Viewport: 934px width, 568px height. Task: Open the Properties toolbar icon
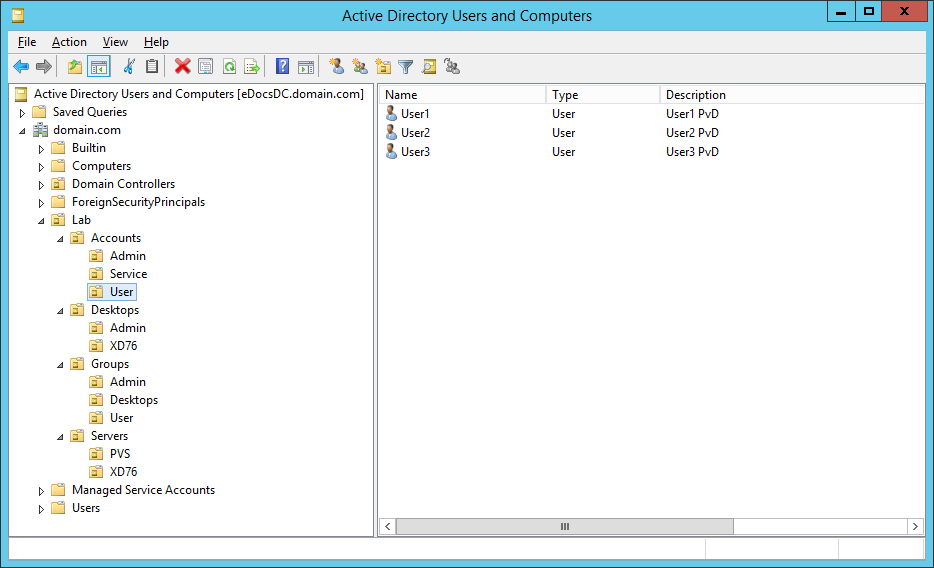click(x=205, y=67)
